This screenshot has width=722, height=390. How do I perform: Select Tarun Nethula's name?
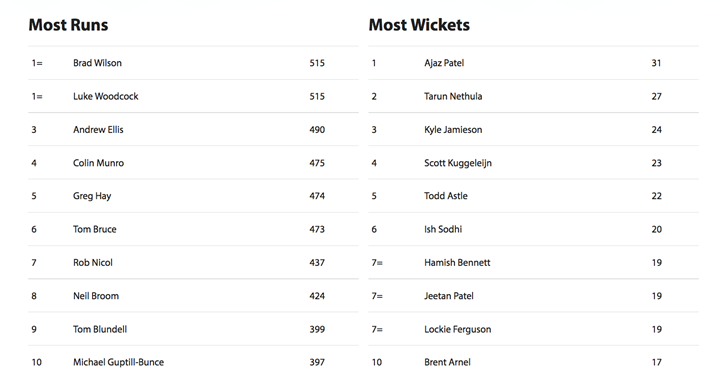[453, 96]
